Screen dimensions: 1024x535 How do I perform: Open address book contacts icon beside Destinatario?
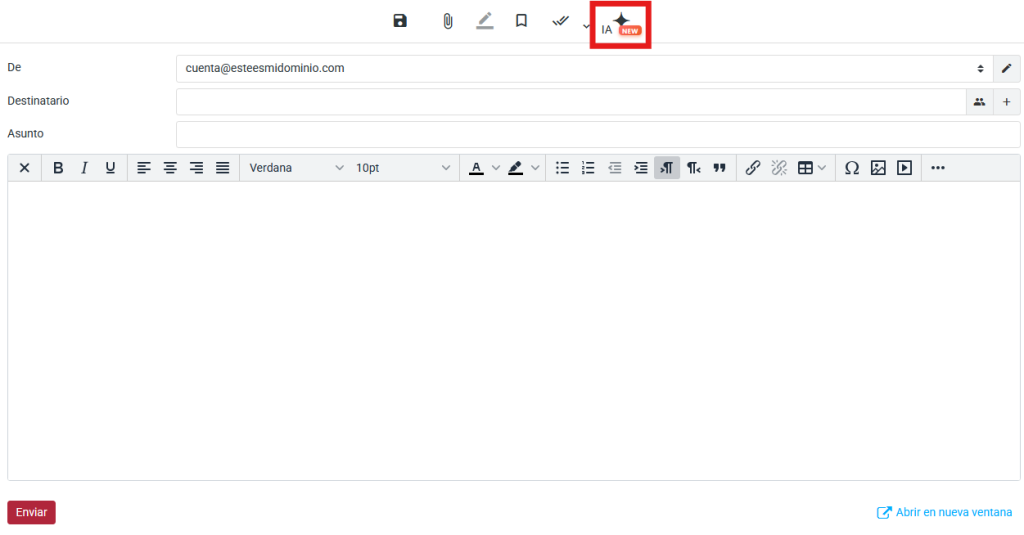[980, 102]
